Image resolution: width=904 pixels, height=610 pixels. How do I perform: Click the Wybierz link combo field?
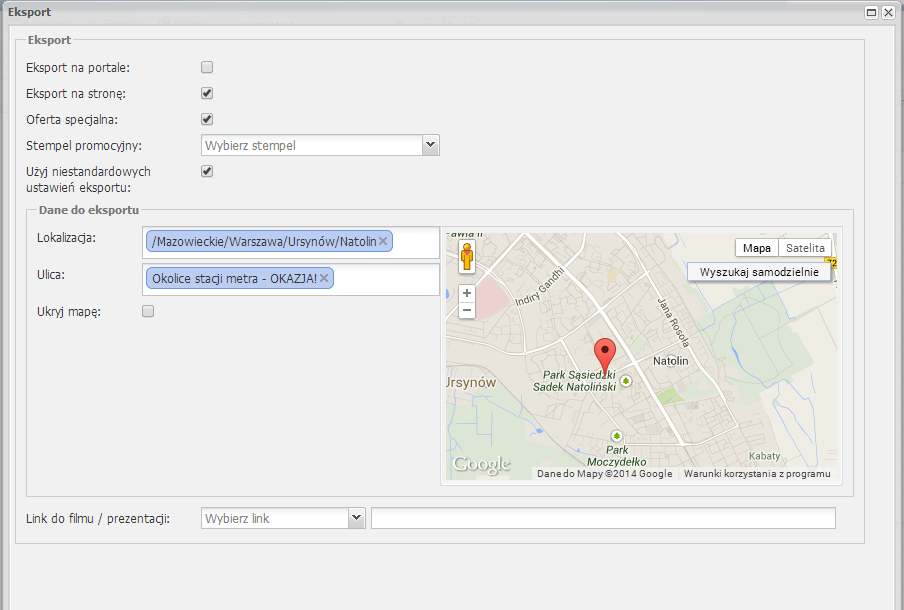275,518
